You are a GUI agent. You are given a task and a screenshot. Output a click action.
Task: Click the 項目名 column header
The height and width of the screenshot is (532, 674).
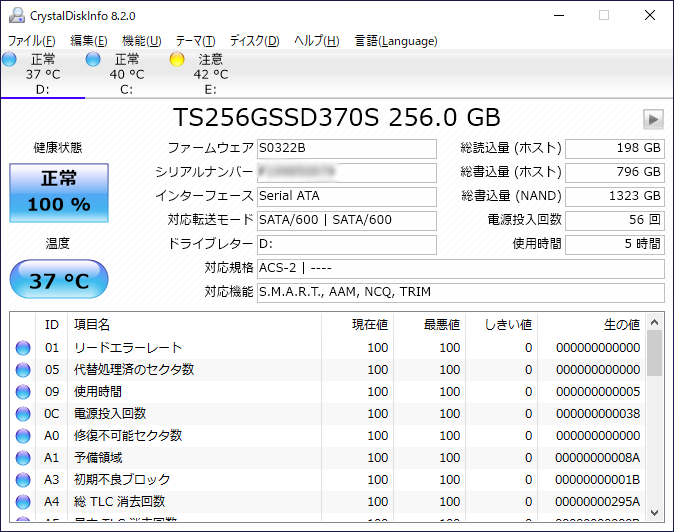[194, 324]
